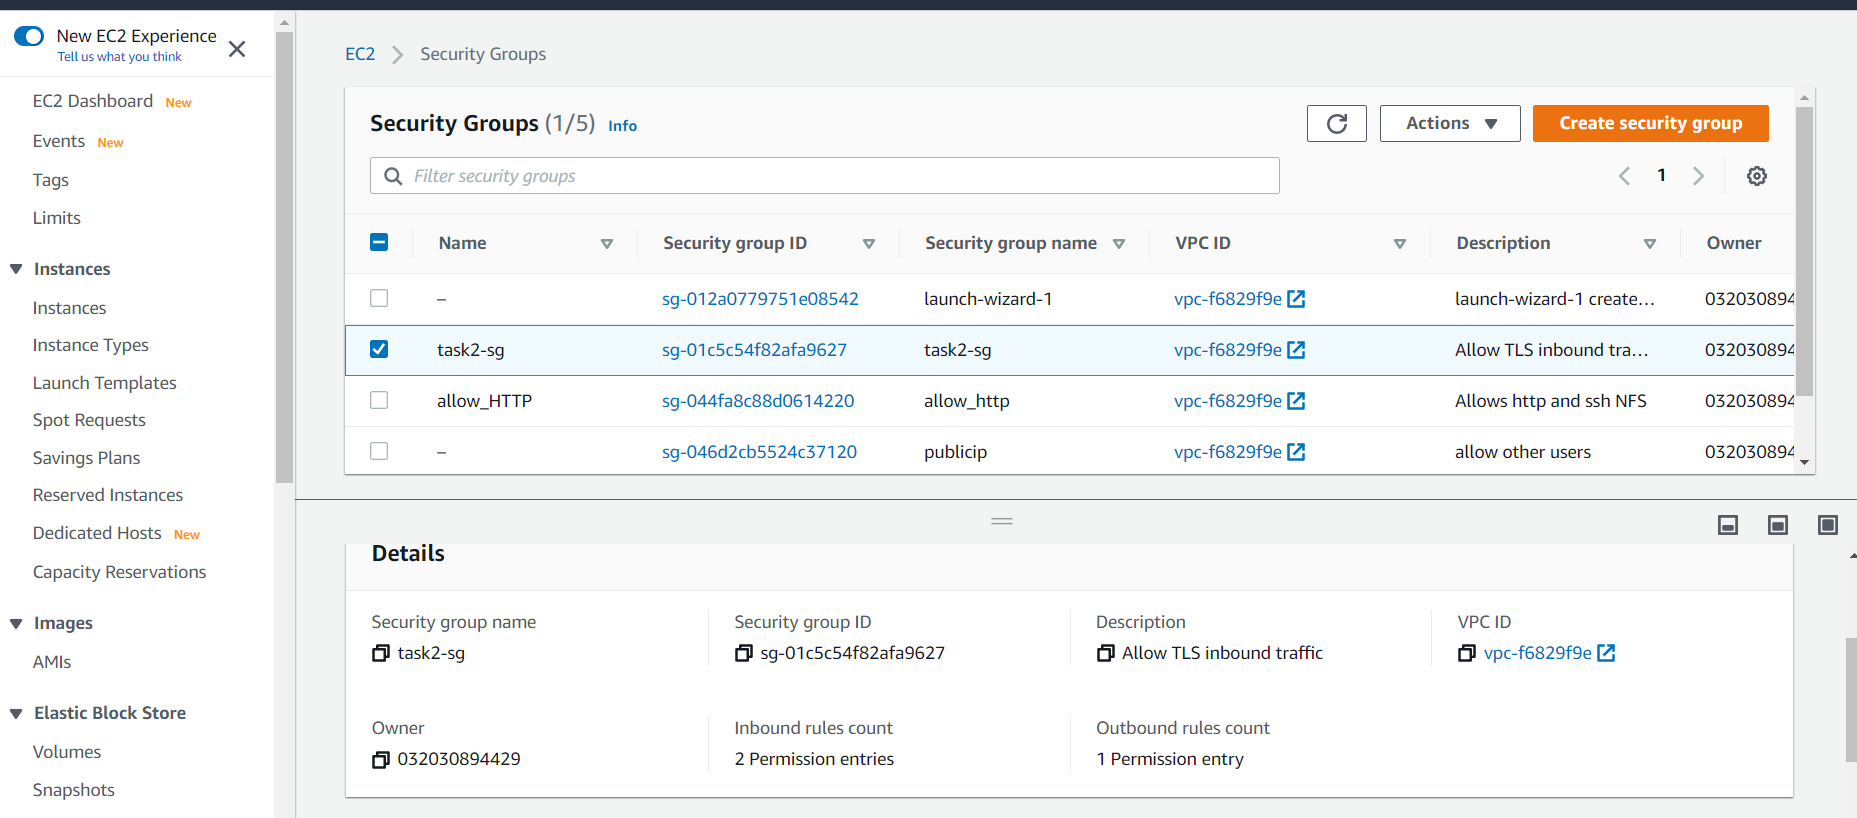Collapse Elastic Block Store section
Image resolution: width=1857 pixels, height=818 pixels.
pos(16,714)
